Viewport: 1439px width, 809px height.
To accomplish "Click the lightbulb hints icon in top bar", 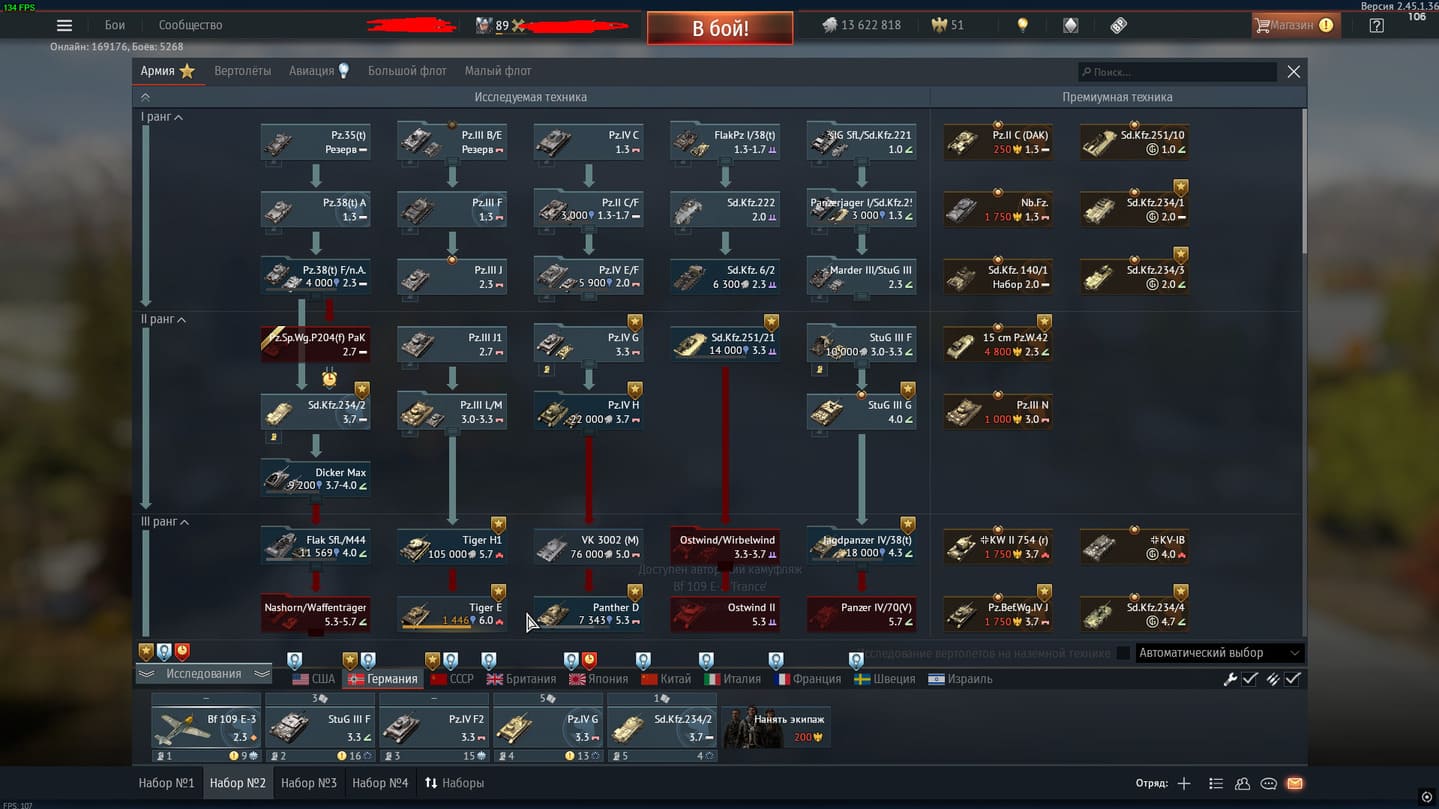I will point(1022,26).
